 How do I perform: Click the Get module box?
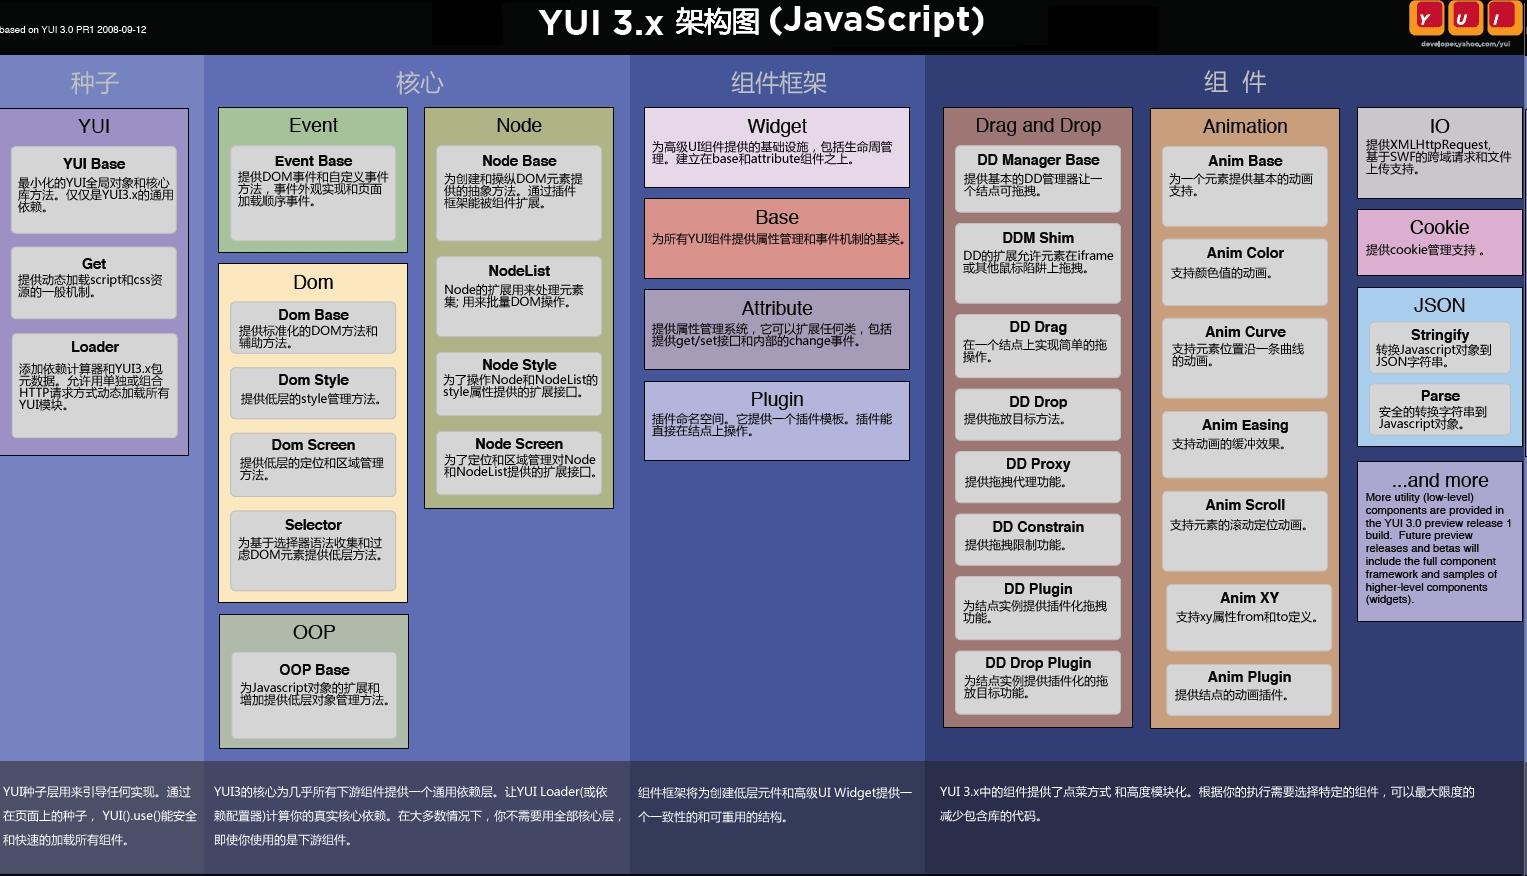(94, 282)
